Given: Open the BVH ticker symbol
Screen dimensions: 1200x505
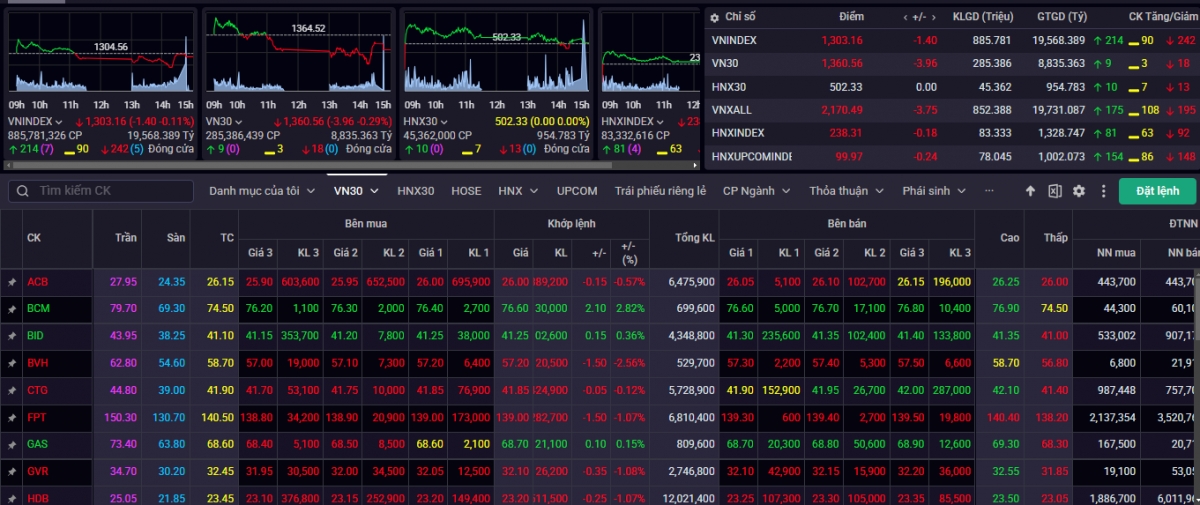Looking at the screenshot, I should point(37,364).
